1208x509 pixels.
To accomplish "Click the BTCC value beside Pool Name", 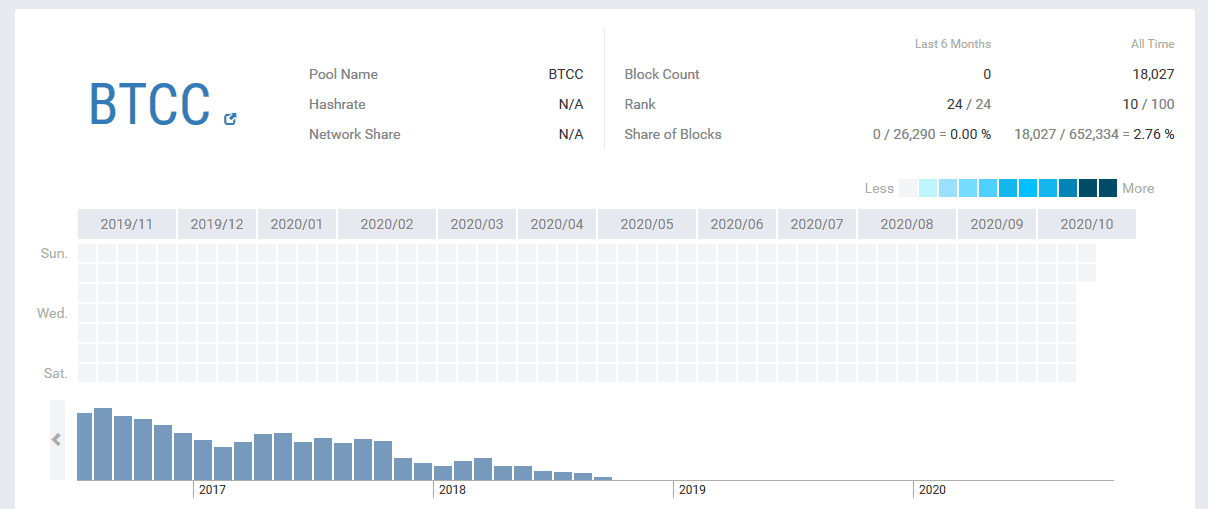I will pyautogui.click(x=566, y=74).
